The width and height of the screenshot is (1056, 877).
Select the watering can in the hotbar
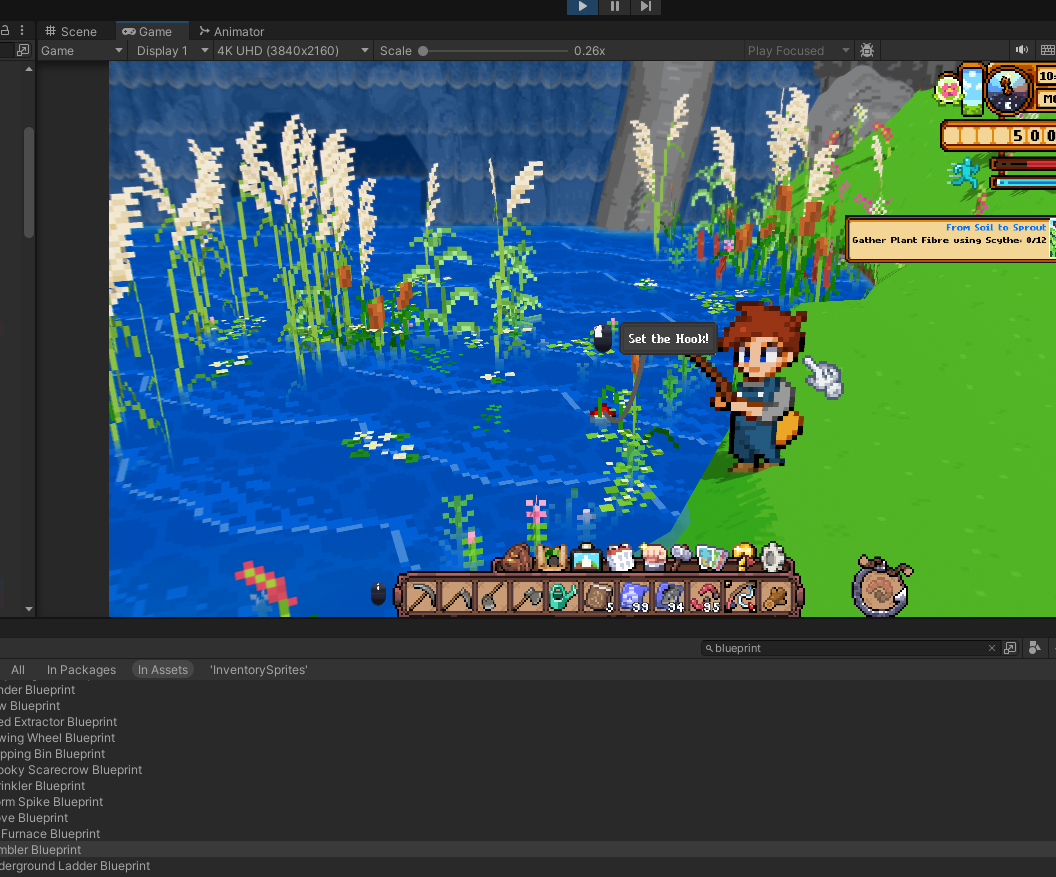click(562, 595)
